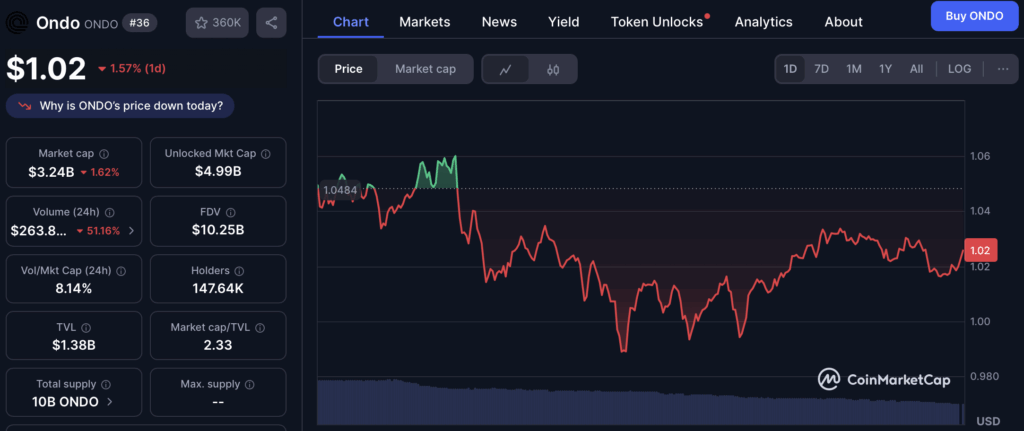Click the red 1.02 current price tag

[x=980, y=250]
